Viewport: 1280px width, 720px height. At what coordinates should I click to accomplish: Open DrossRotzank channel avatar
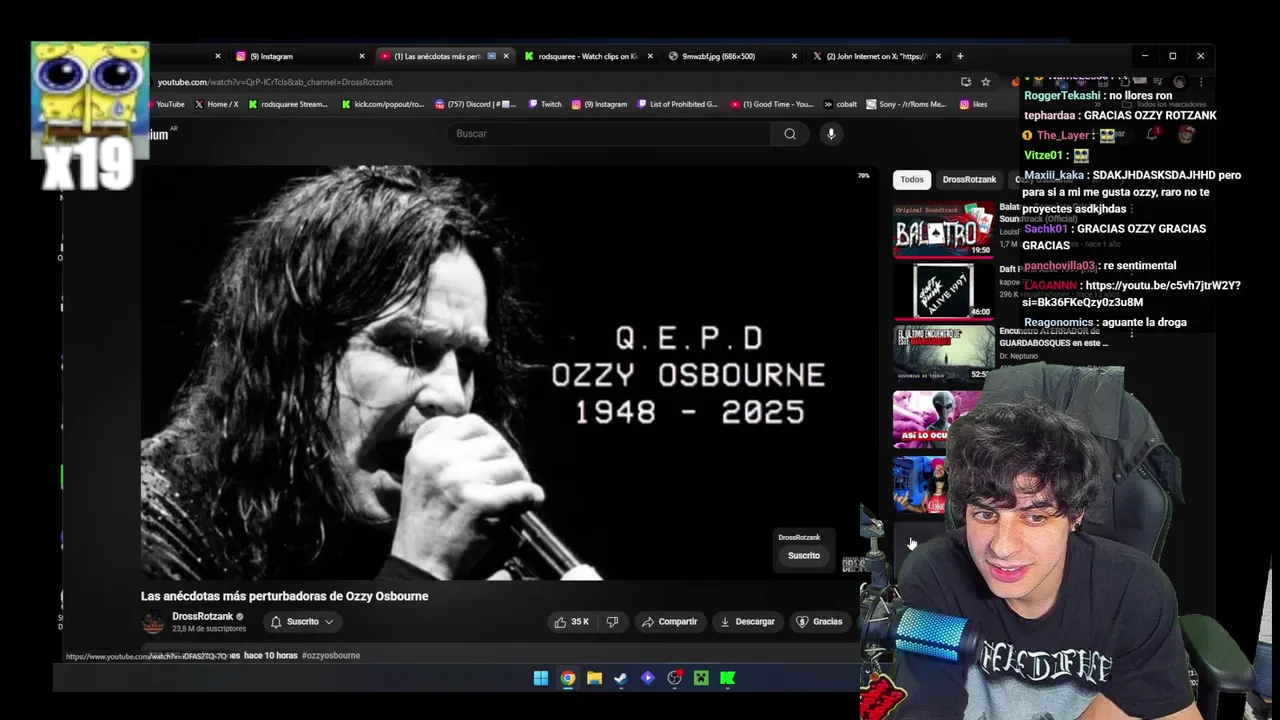(x=153, y=622)
